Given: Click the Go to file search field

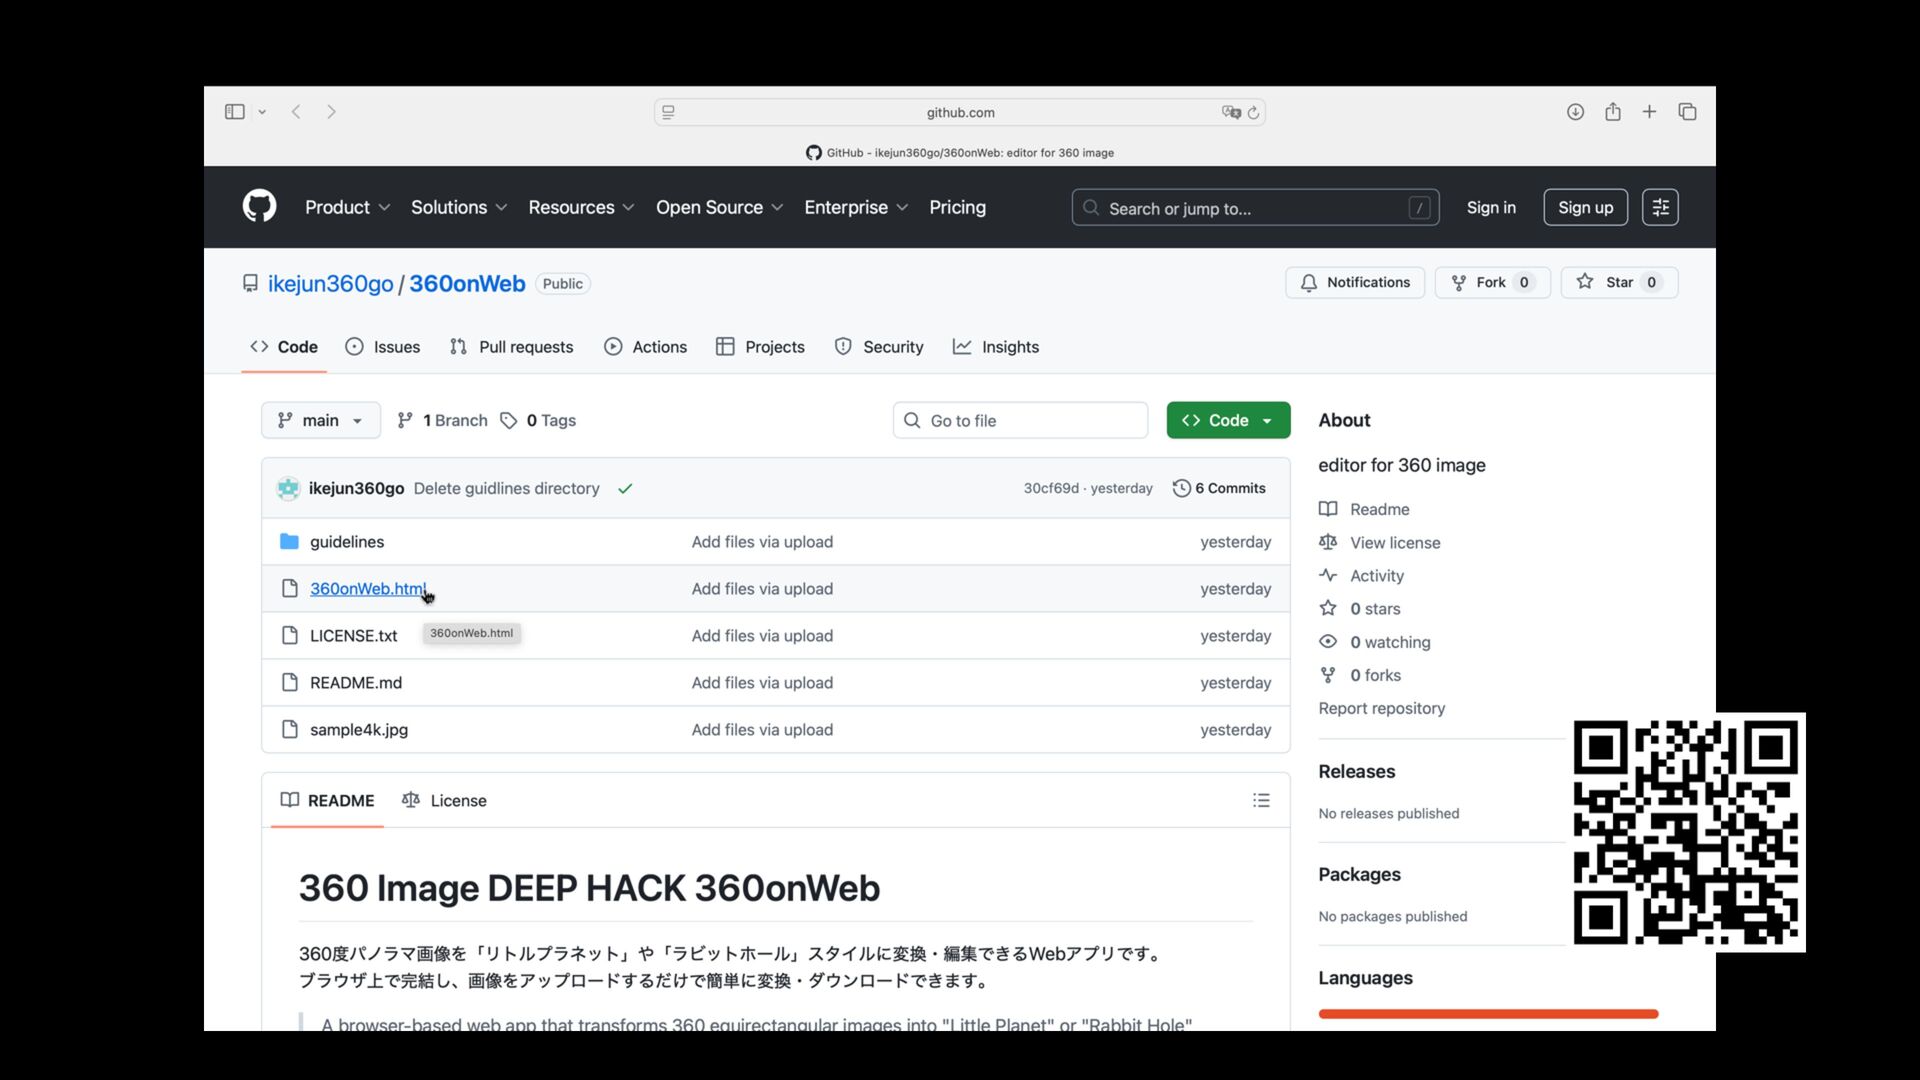Looking at the screenshot, I should pyautogui.click(x=1020, y=420).
